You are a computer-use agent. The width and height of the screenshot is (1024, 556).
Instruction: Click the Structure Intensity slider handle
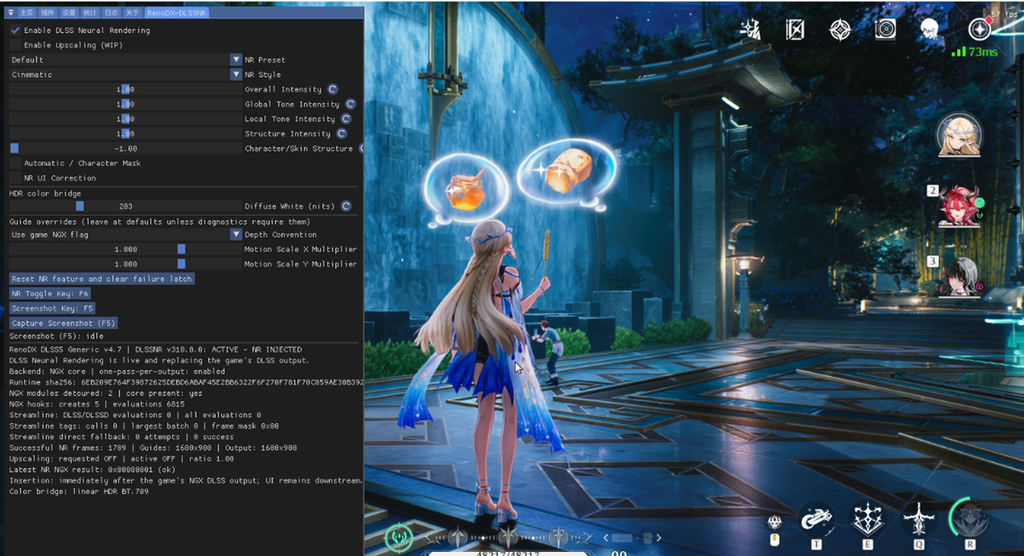125,133
